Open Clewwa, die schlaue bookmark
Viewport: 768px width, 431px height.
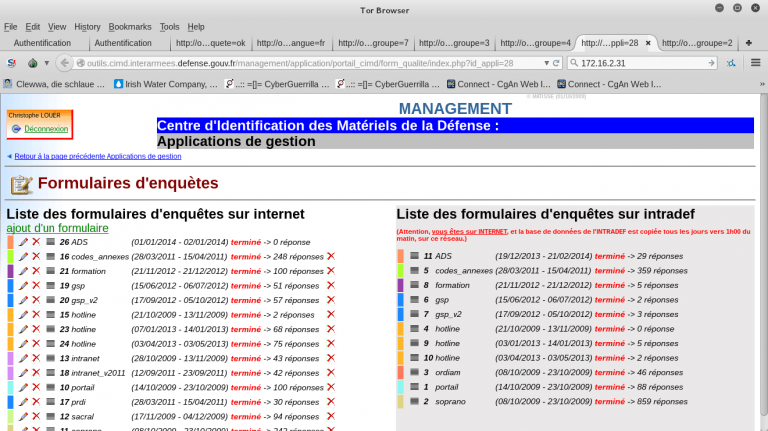click(54, 84)
